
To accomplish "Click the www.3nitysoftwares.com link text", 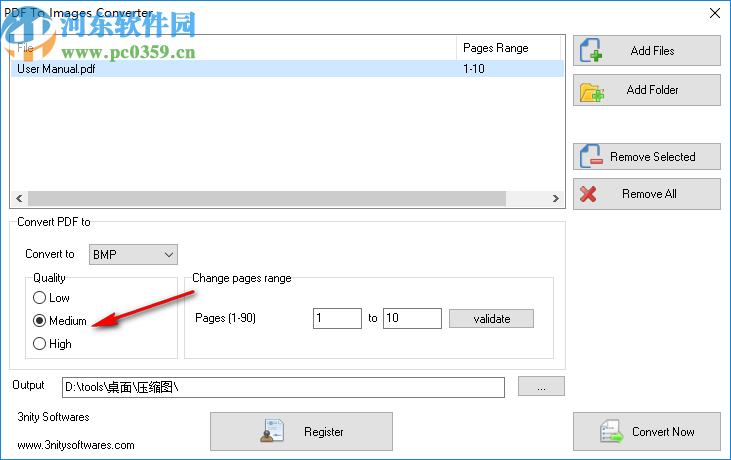I will click(x=76, y=445).
